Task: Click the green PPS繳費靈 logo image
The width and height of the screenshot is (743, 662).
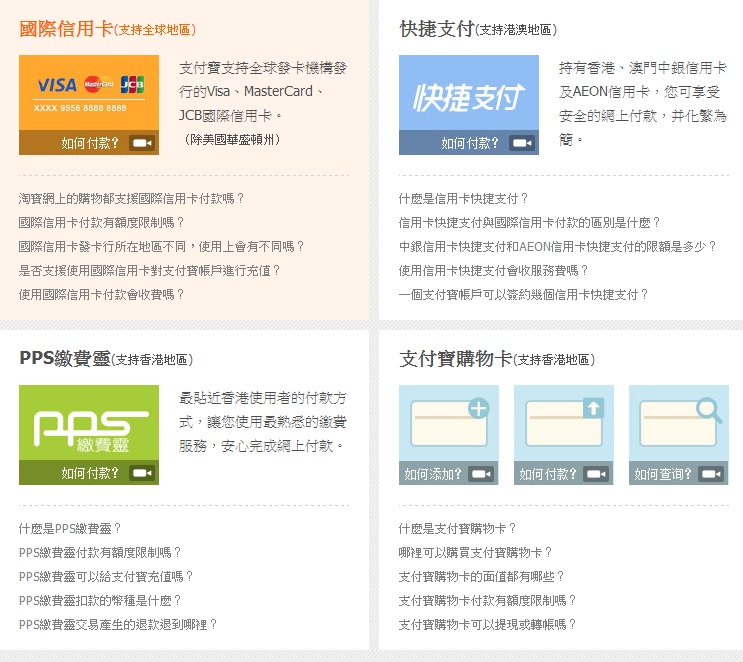Action: [x=88, y=422]
